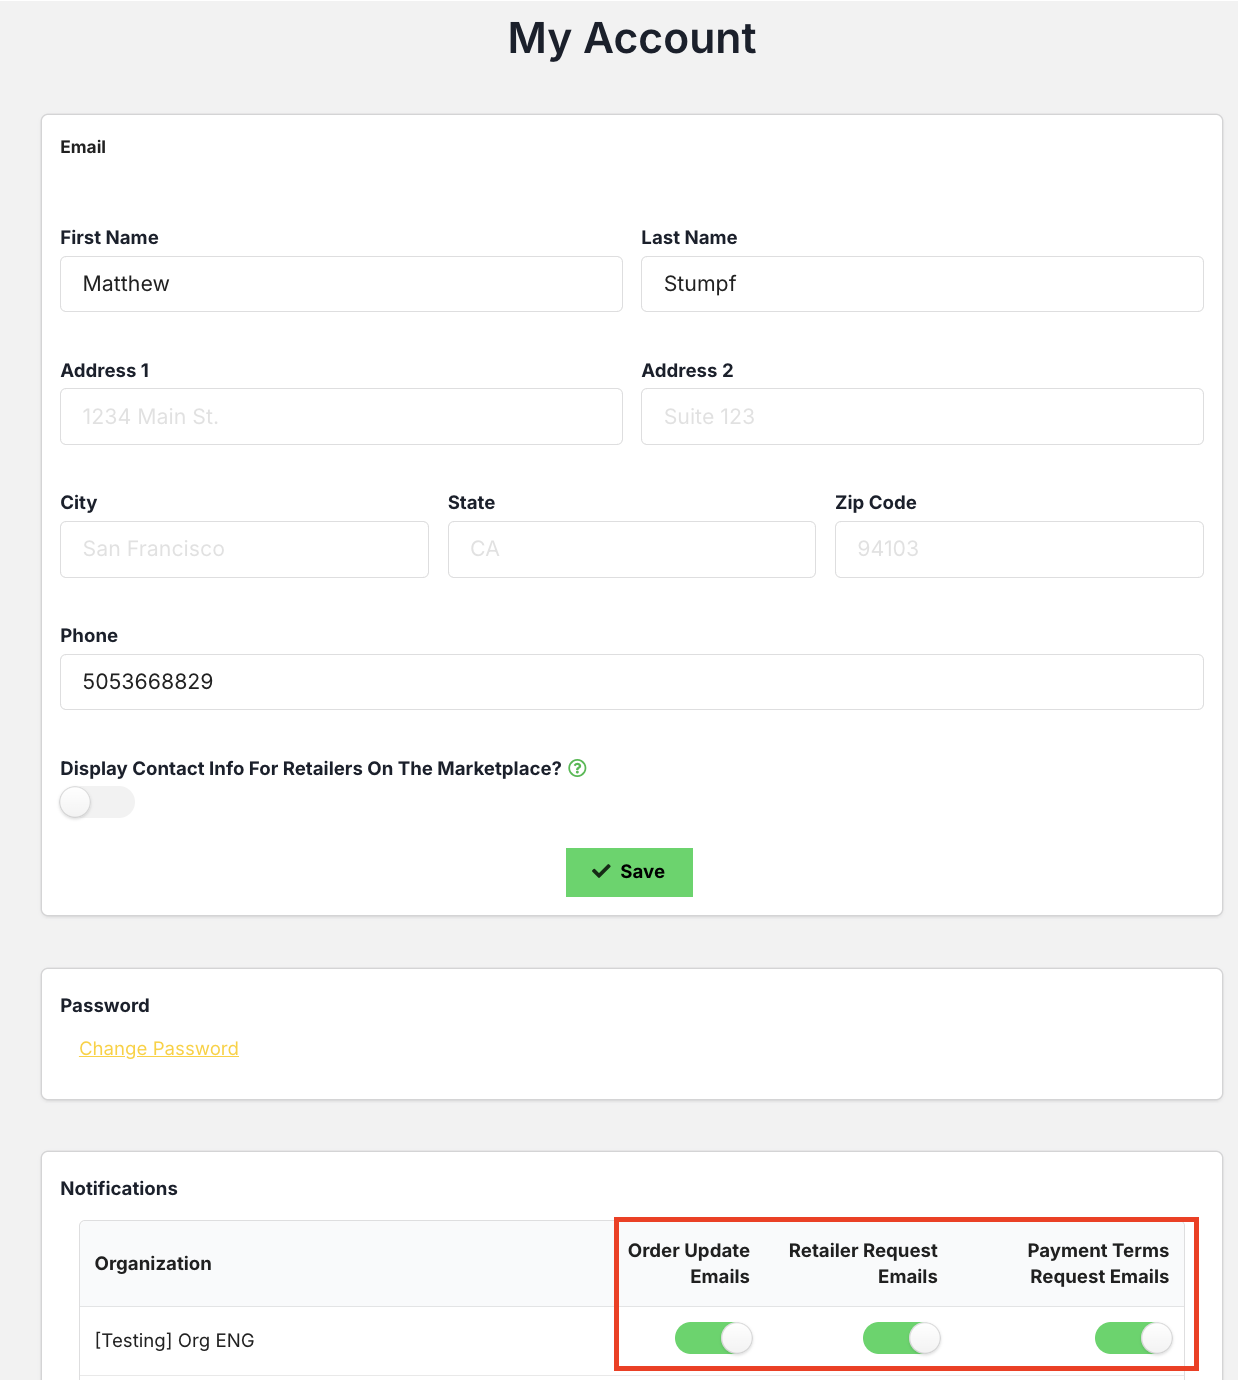This screenshot has height=1380, width=1238.
Task: Select the Address 2 input field
Action: point(921,417)
